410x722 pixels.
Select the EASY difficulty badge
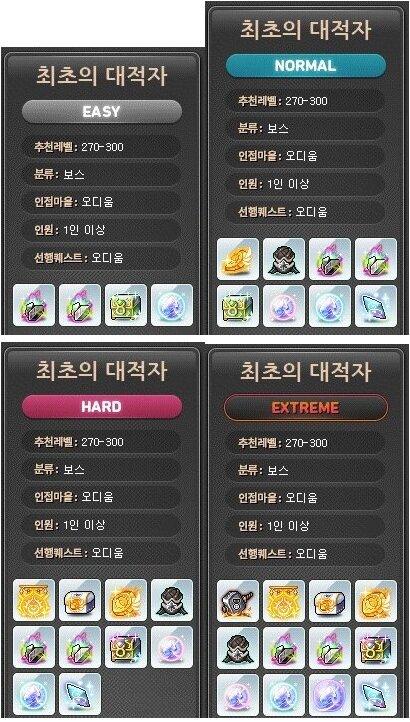pyautogui.click(x=102, y=111)
